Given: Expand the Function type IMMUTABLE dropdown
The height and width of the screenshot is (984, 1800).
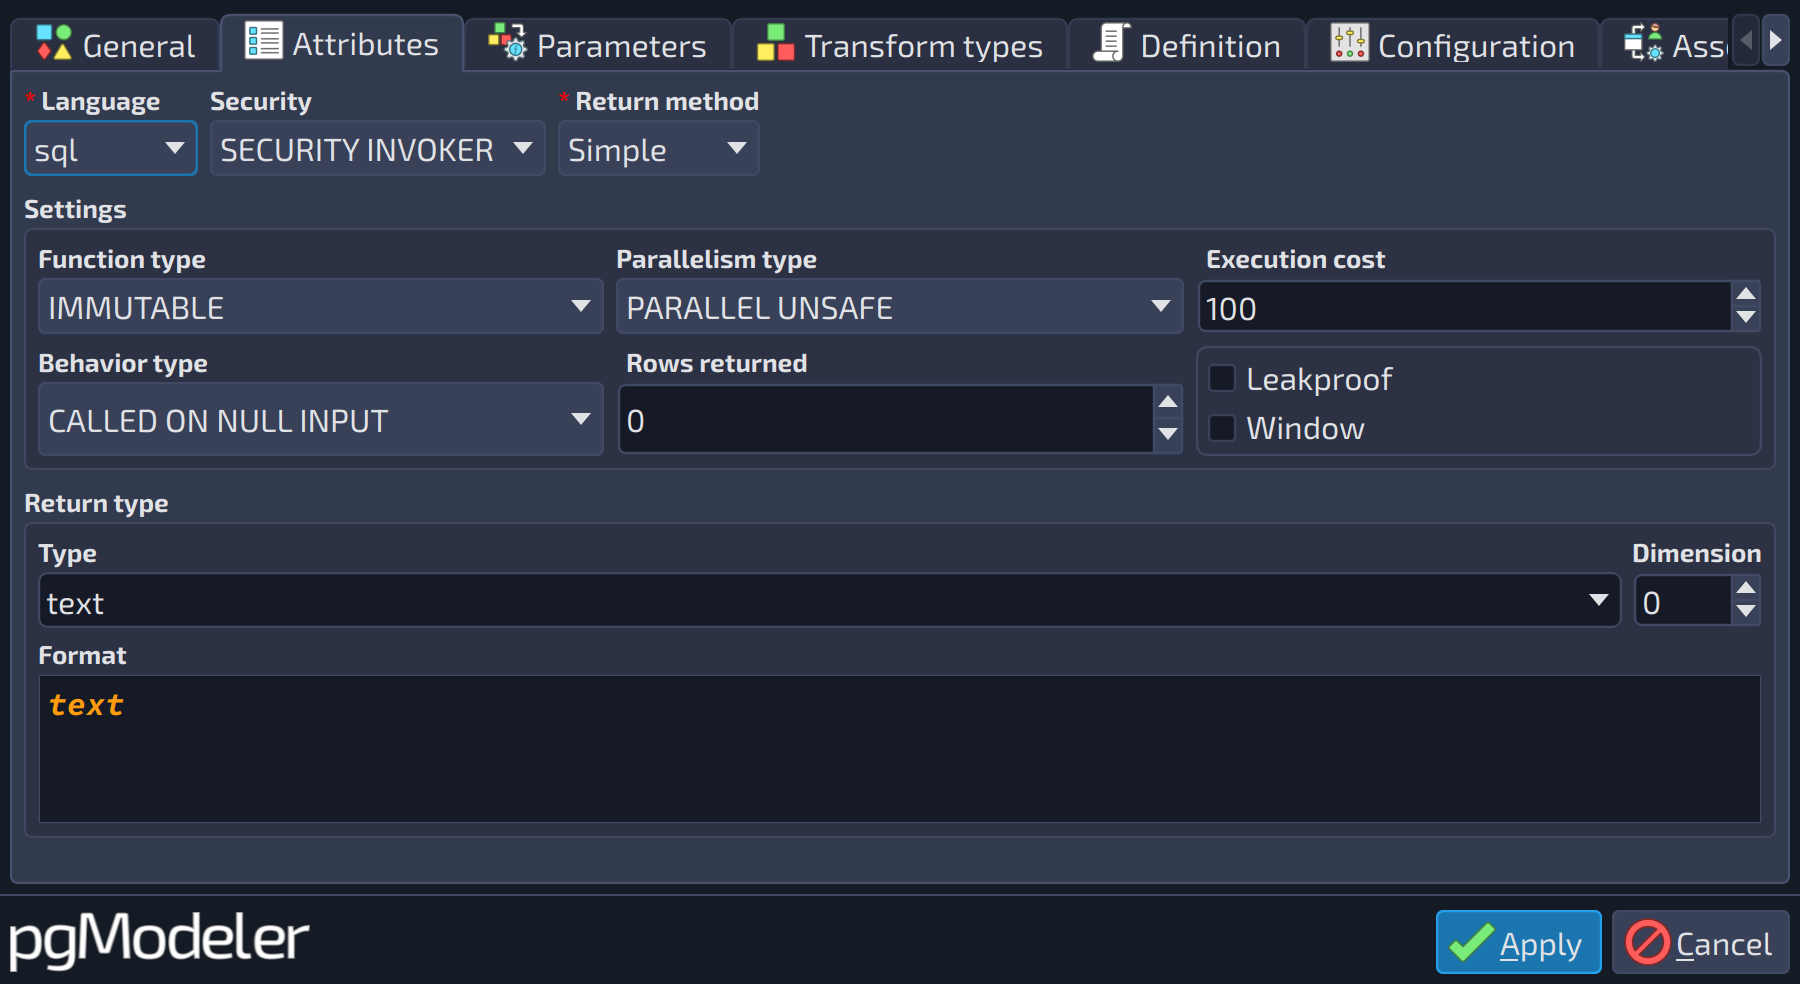Looking at the screenshot, I should pyautogui.click(x=320, y=307).
